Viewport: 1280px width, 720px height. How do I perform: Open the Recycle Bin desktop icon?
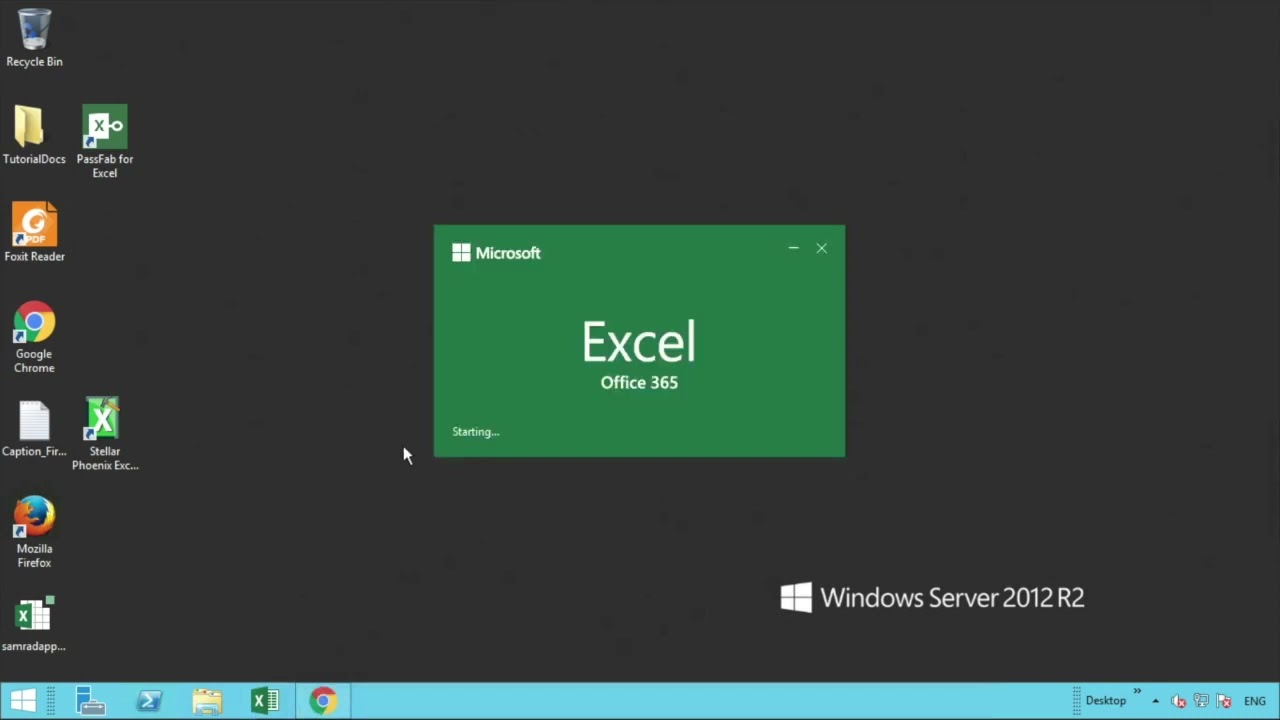(x=34, y=38)
